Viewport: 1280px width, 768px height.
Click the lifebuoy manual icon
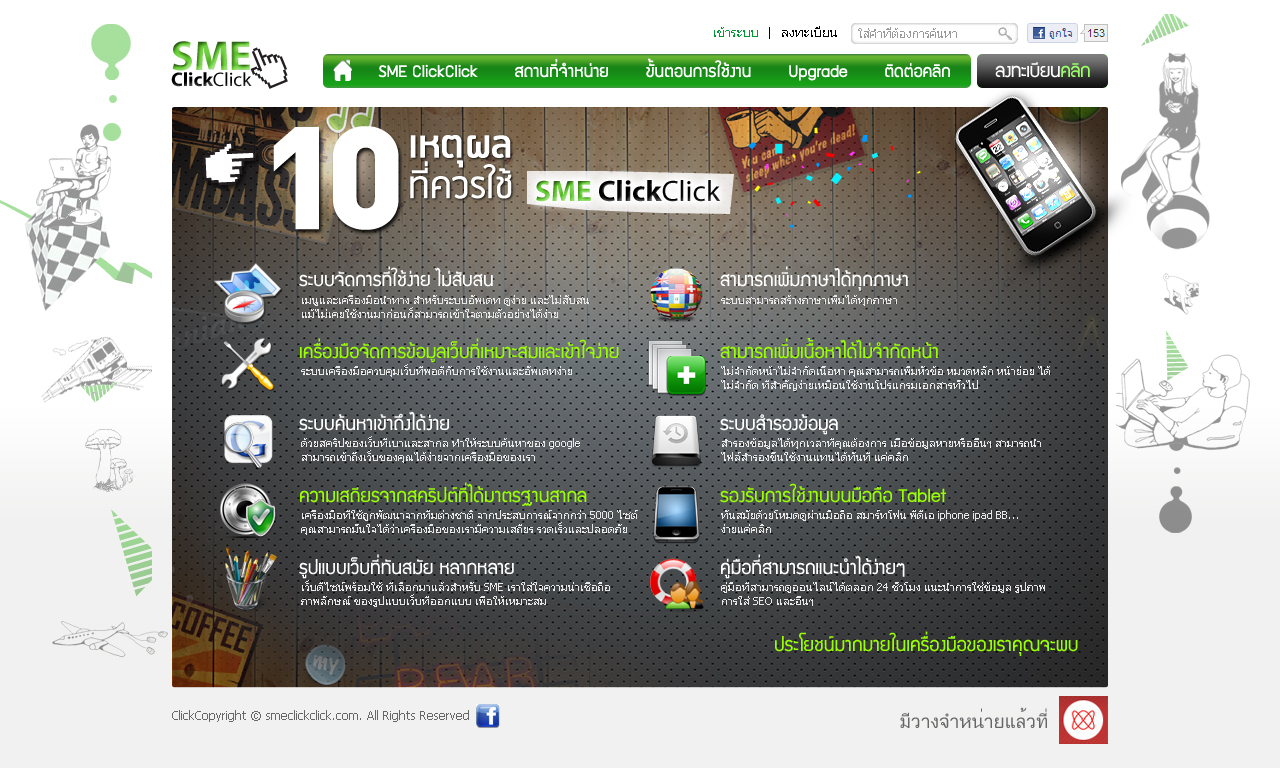click(676, 584)
